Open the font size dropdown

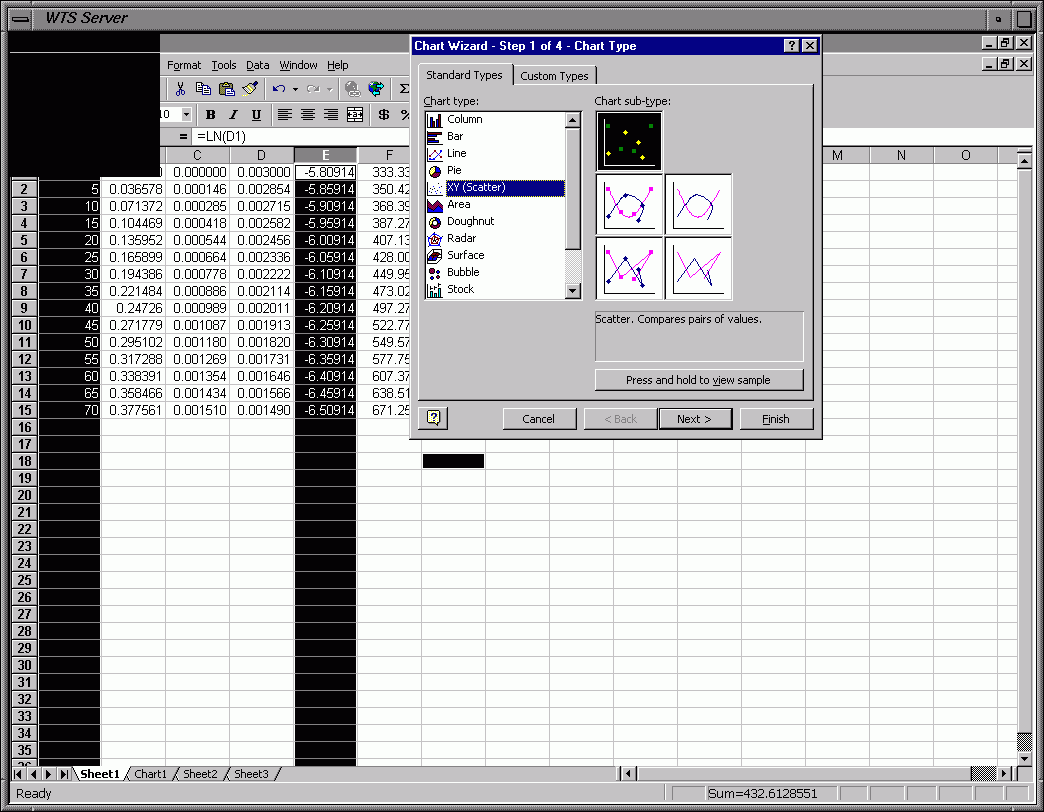click(186, 115)
